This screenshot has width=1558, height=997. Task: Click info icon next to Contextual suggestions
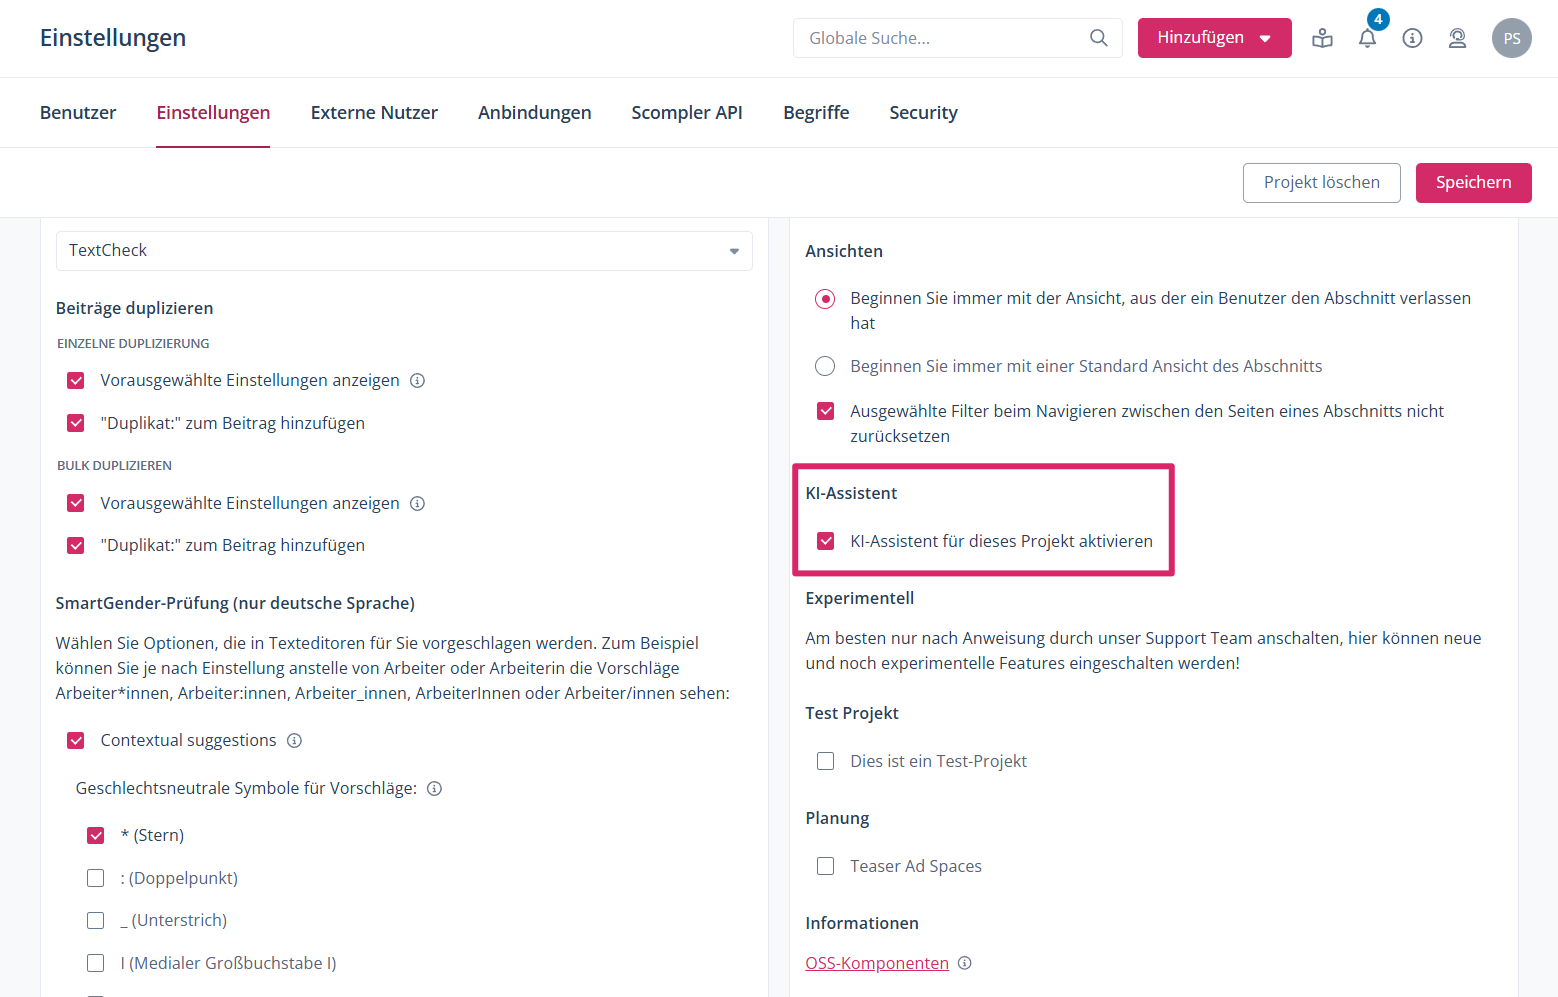294,741
